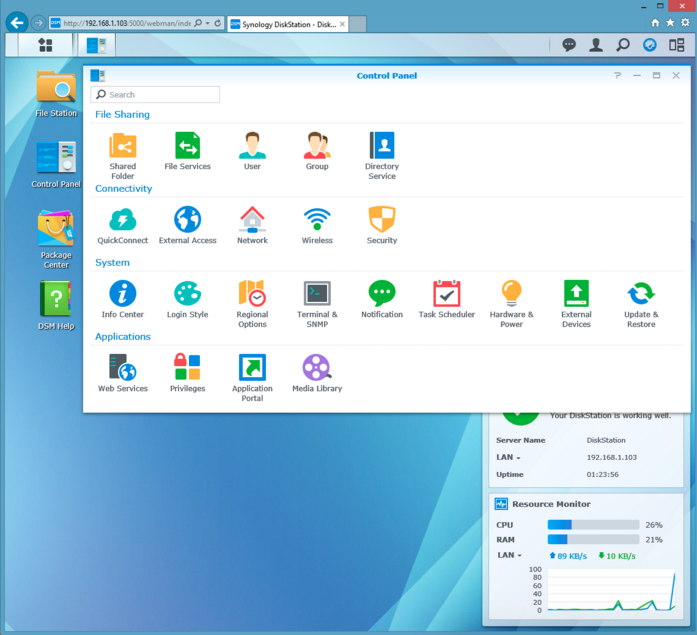697x635 pixels.
Task: Expand the LAN dropdown in system health widget
Action: pyautogui.click(x=508, y=457)
